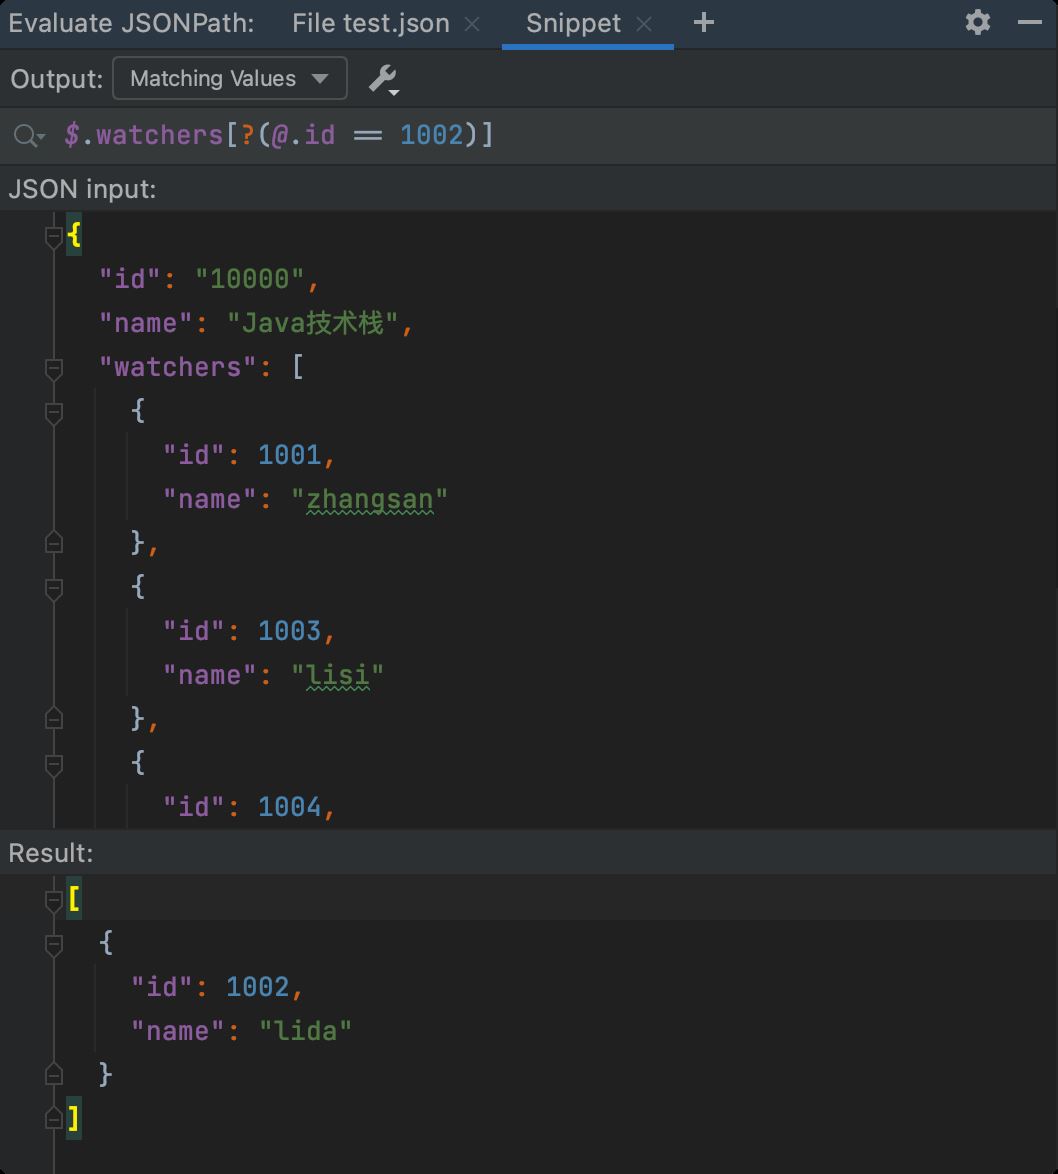The width and height of the screenshot is (1058, 1174).
Task: Add a new evaluation tab with the plus icon
Action: click(x=704, y=22)
